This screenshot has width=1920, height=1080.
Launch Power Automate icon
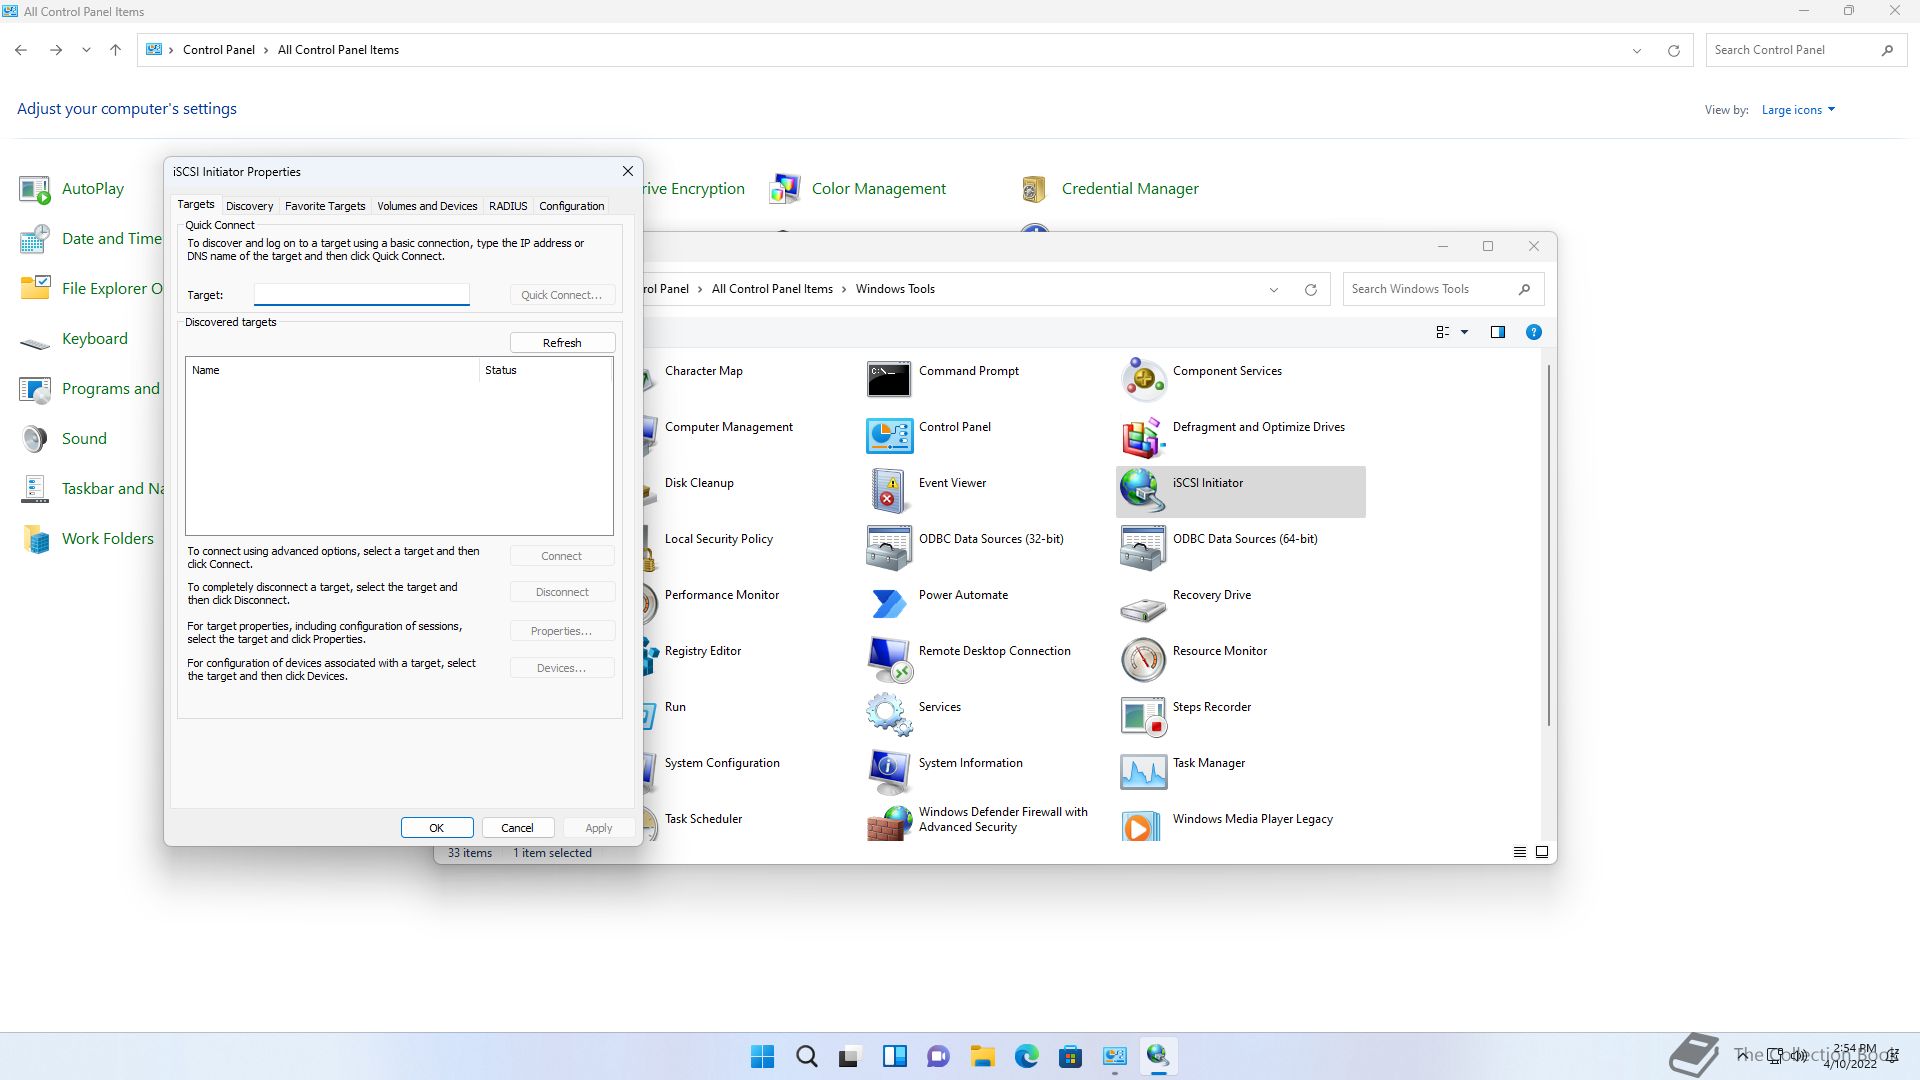[x=889, y=603]
